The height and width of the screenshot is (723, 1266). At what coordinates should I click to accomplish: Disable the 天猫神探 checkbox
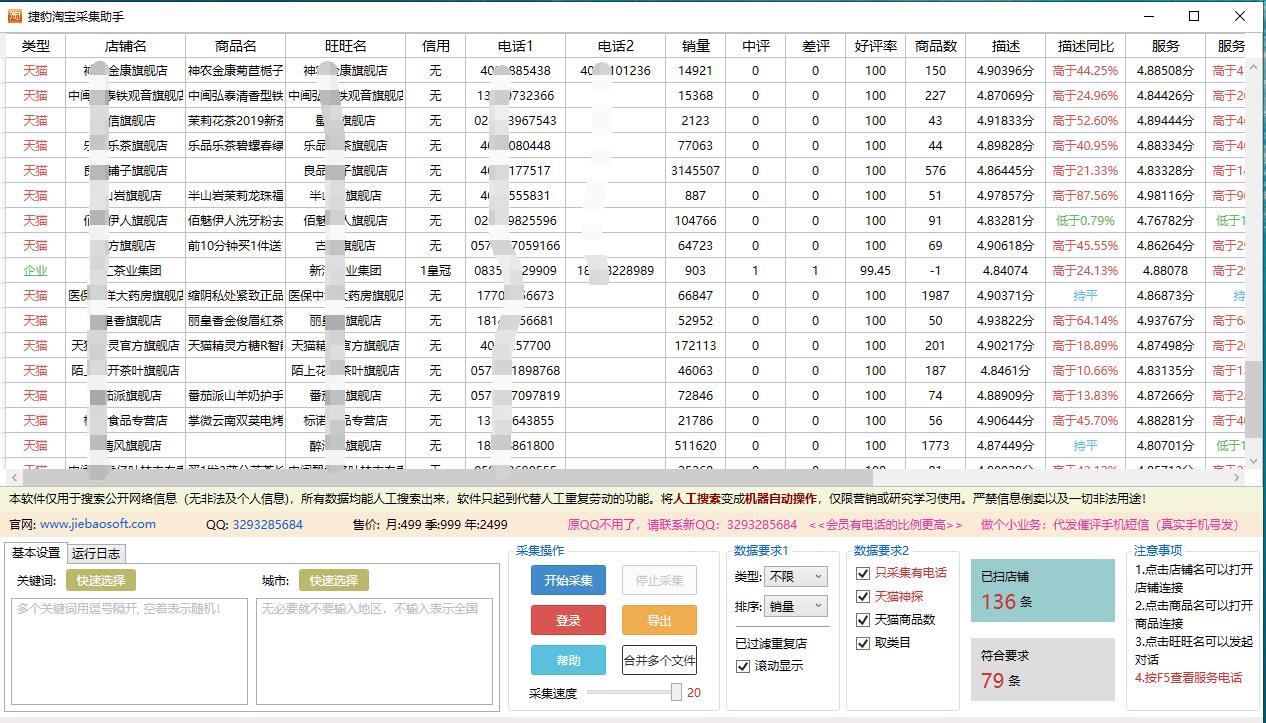862,596
